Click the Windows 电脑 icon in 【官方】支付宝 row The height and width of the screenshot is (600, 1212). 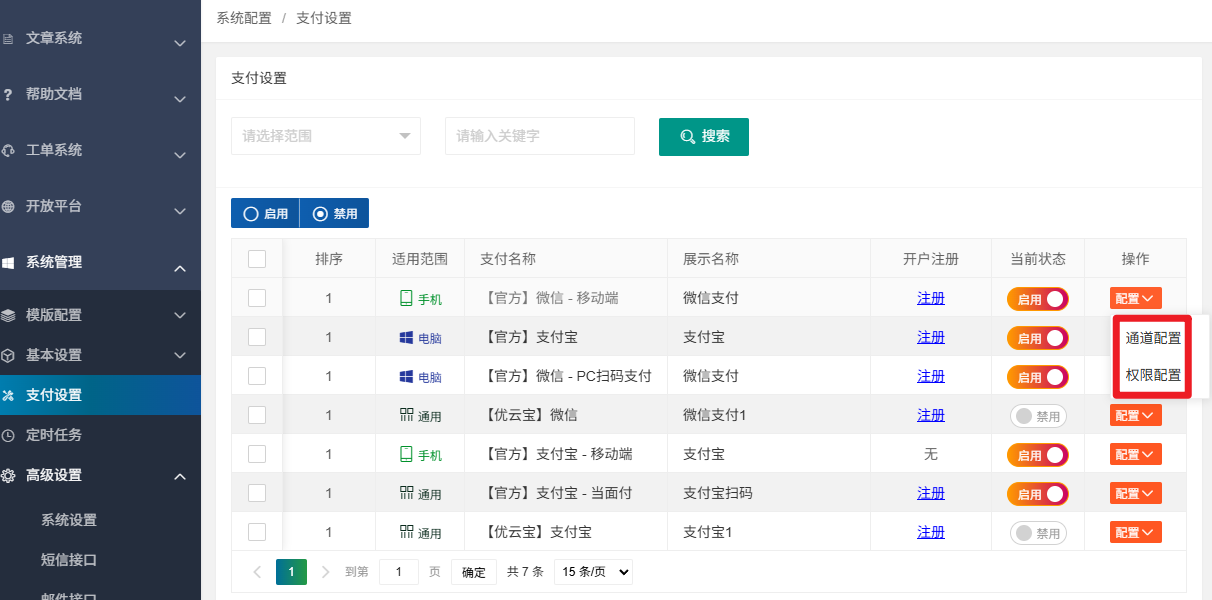pos(406,337)
